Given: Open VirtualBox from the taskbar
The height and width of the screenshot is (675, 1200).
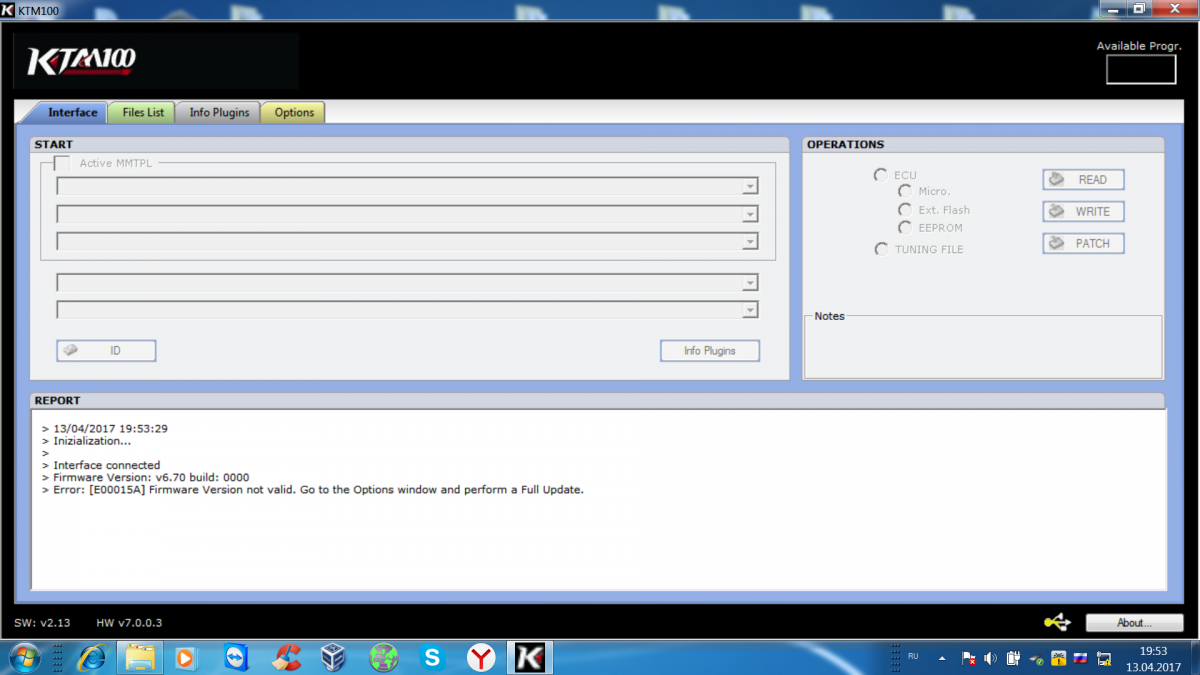Looking at the screenshot, I should [x=334, y=657].
